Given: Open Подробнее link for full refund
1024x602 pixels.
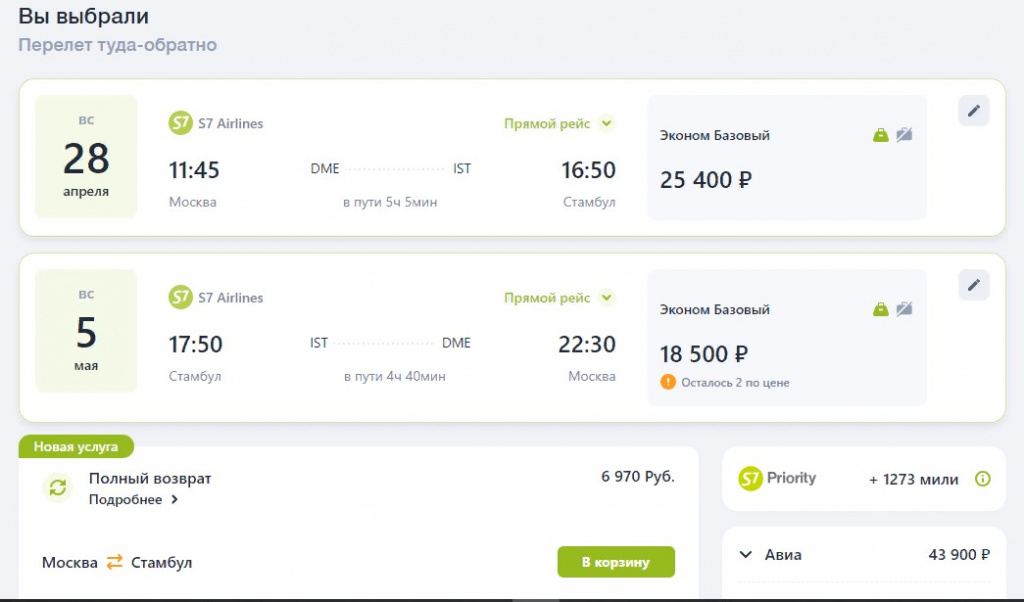Looking at the screenshot, I should (133, 500).
